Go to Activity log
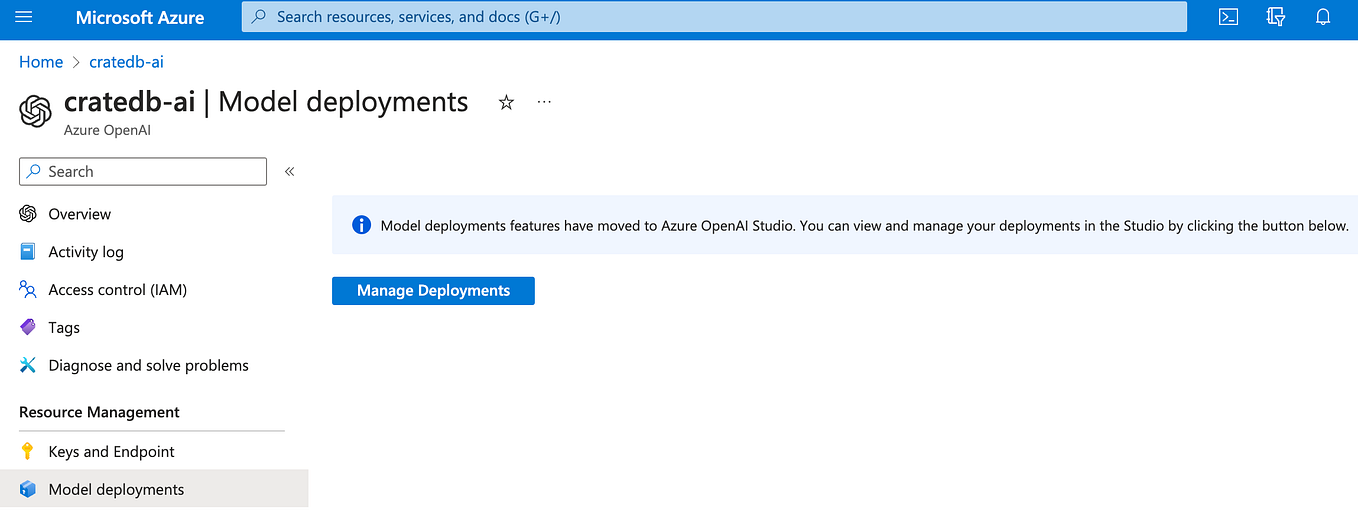Image resolution: width=1358 pixels, height=518 pixels. [x=85, y=252]
